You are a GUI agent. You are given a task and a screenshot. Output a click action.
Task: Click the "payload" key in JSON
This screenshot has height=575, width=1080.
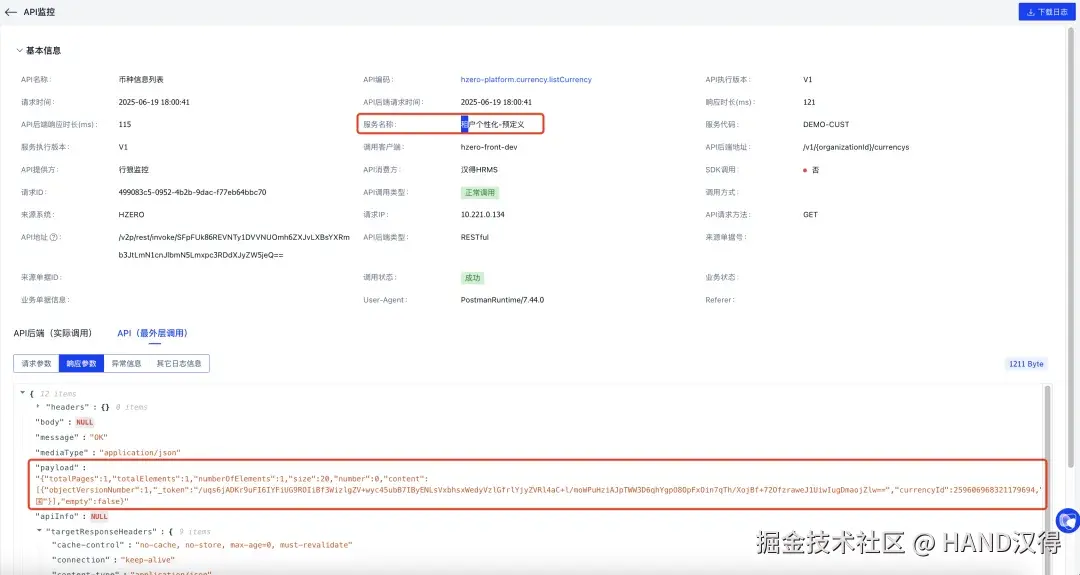tap(56, 468)
